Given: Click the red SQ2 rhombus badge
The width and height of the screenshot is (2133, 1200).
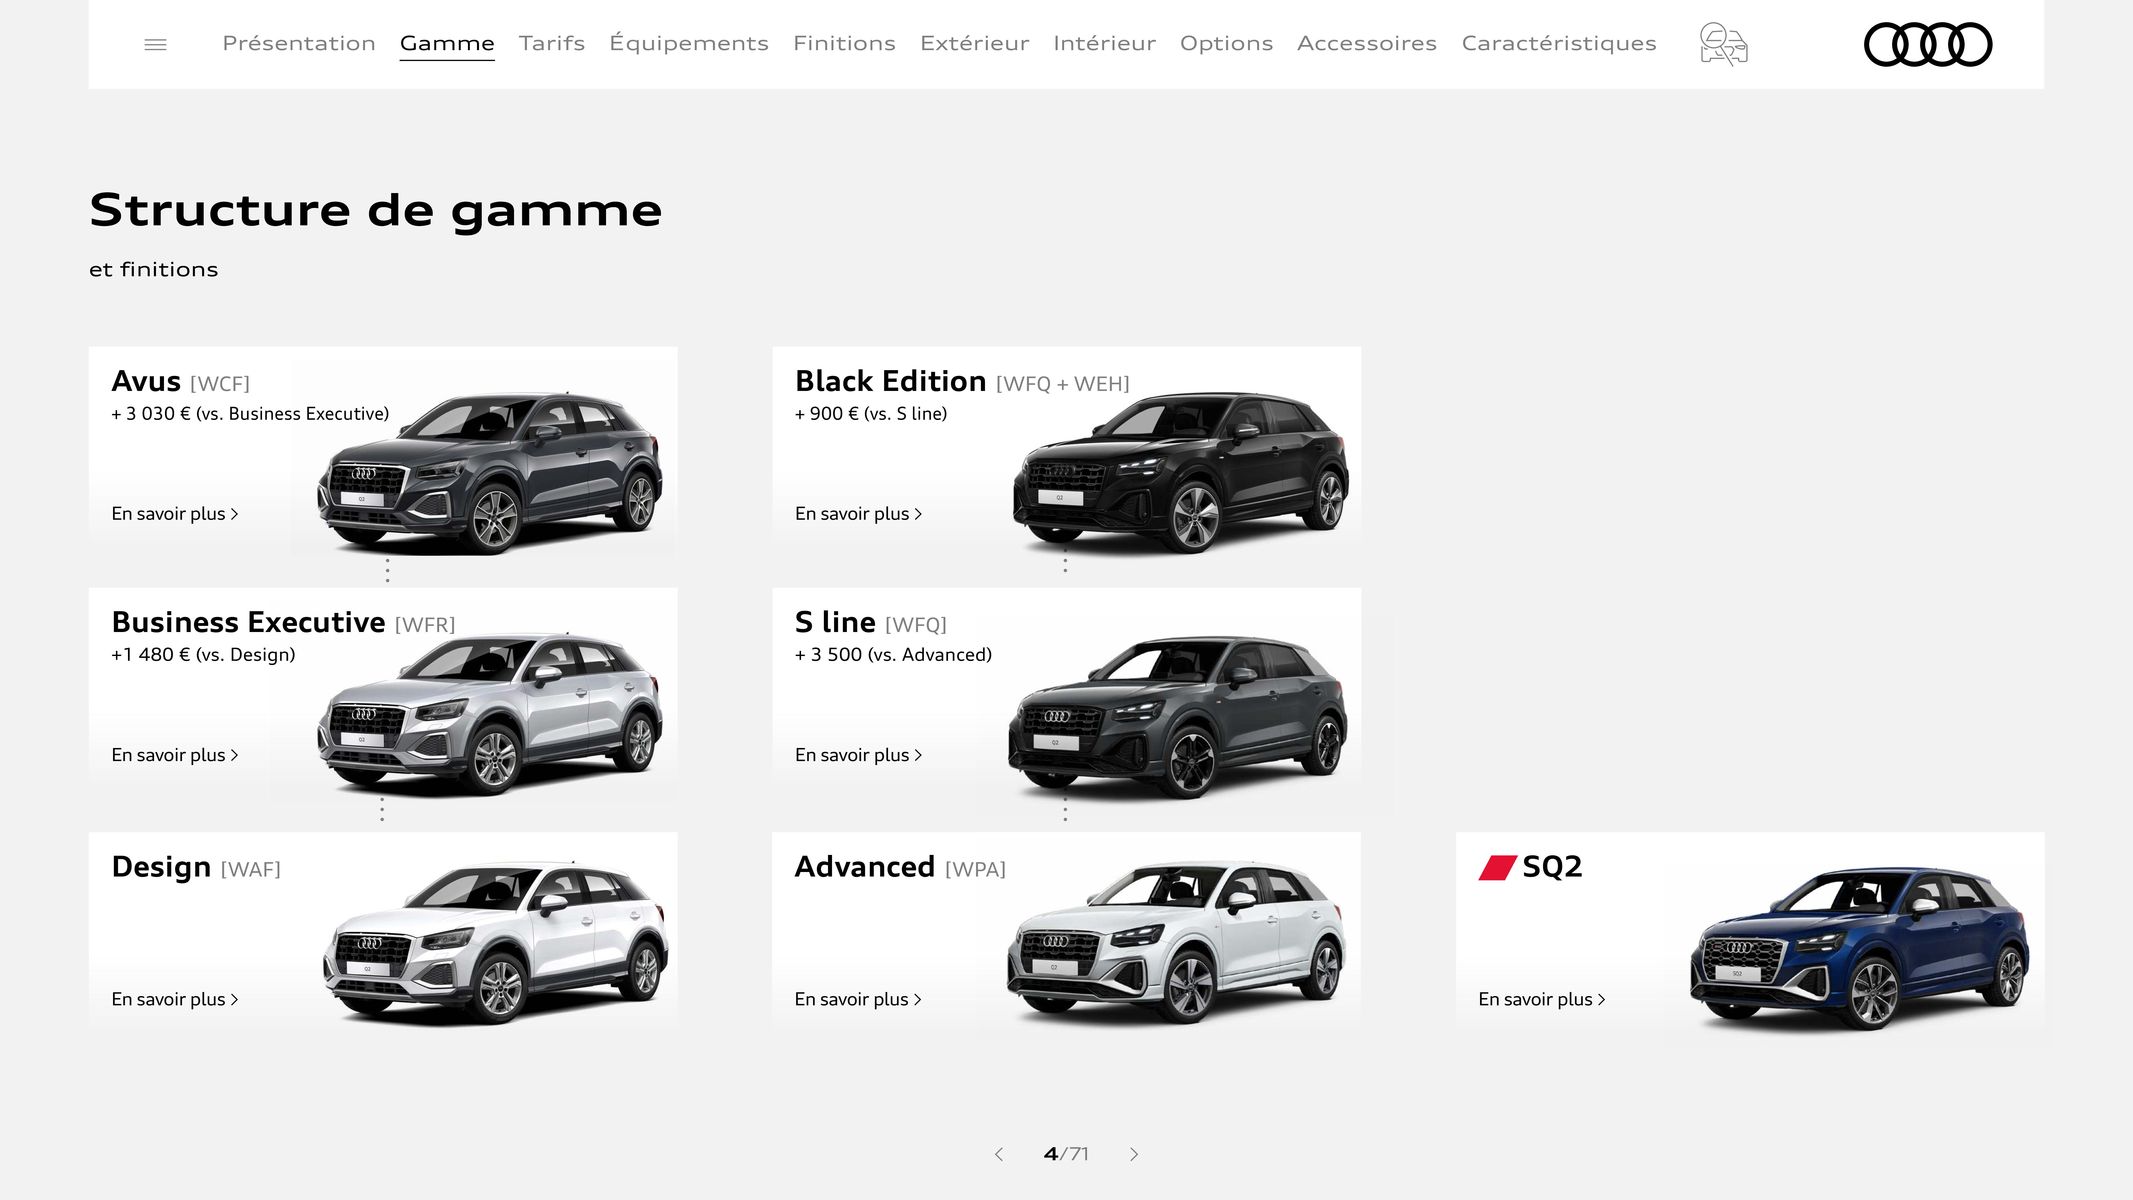Looking at the screenshot, I should pos(1498,867).
